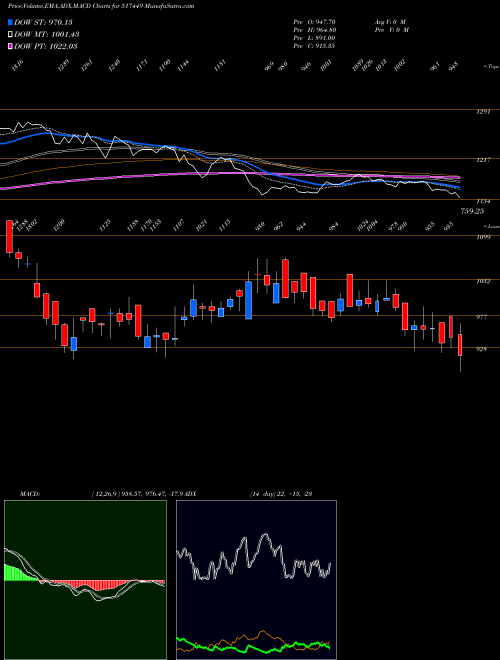Click the magenta DOW PT legend swatch
Screen dimensions: 500x660
coord(10,46)
